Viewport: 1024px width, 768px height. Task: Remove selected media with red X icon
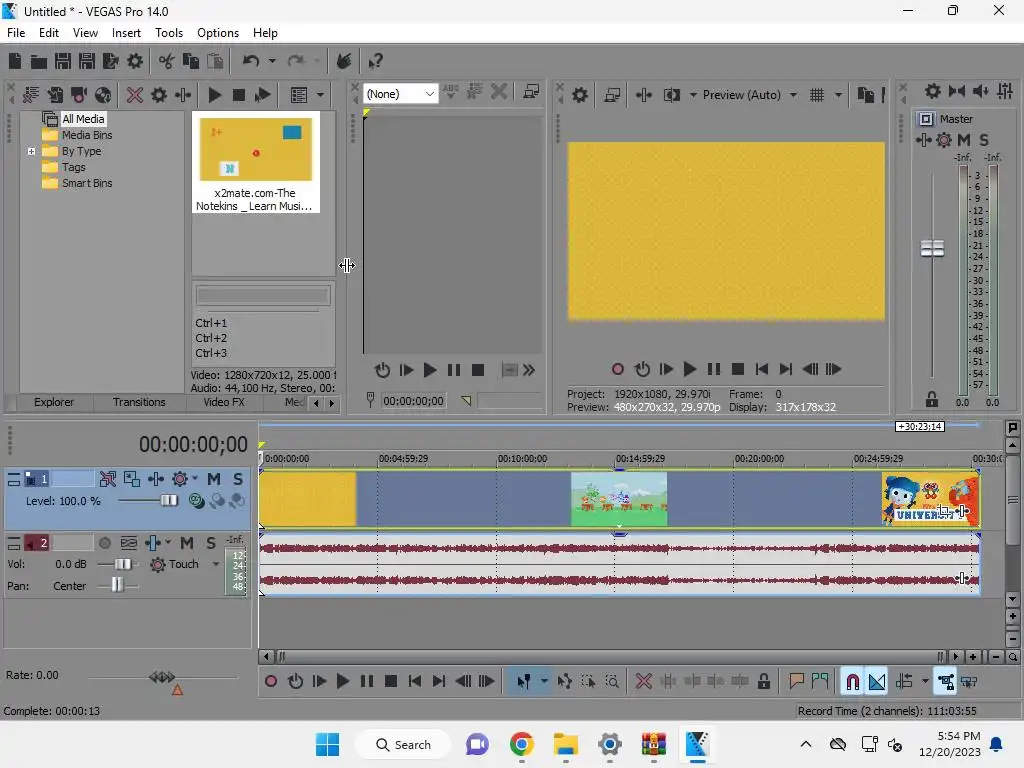pos(135,95)
